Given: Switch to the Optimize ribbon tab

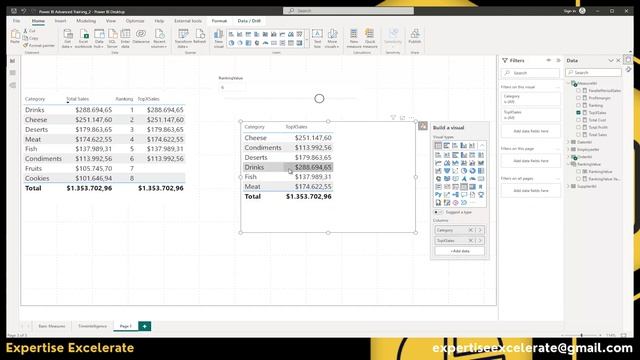Looking at the screenshot, I should click(135, 21).
